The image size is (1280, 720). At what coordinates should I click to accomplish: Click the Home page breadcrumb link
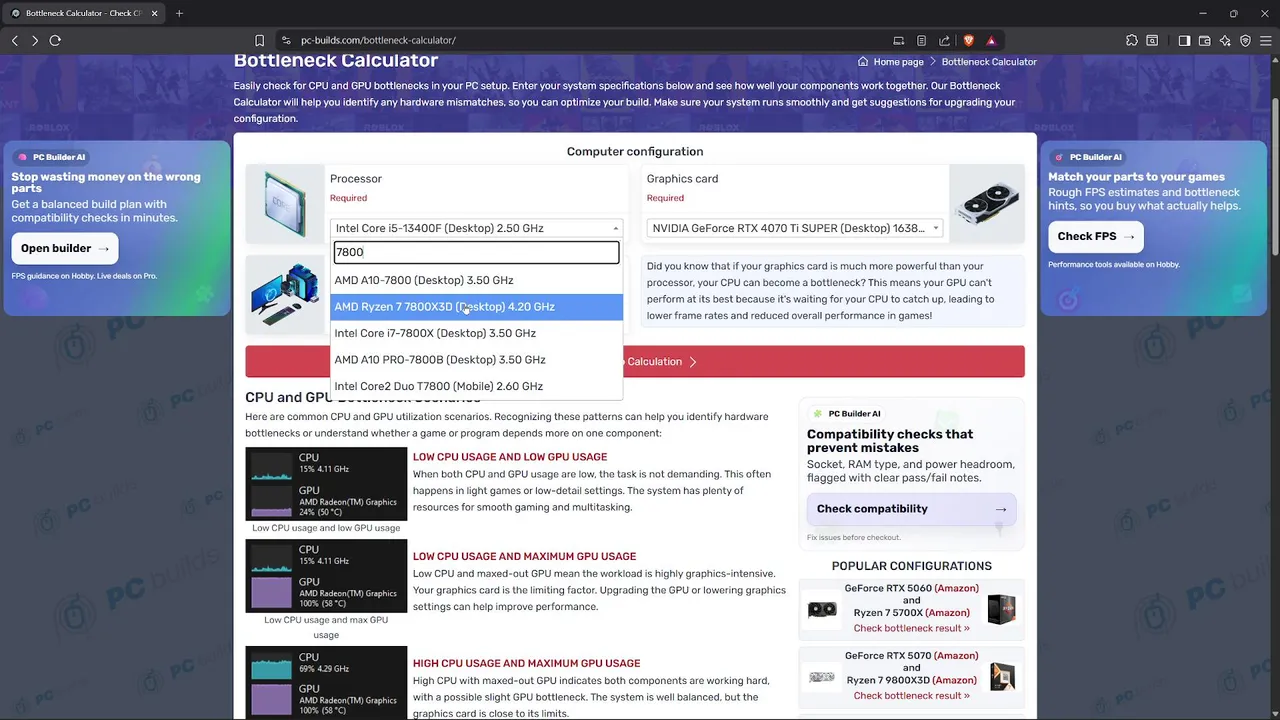(890, 62)
